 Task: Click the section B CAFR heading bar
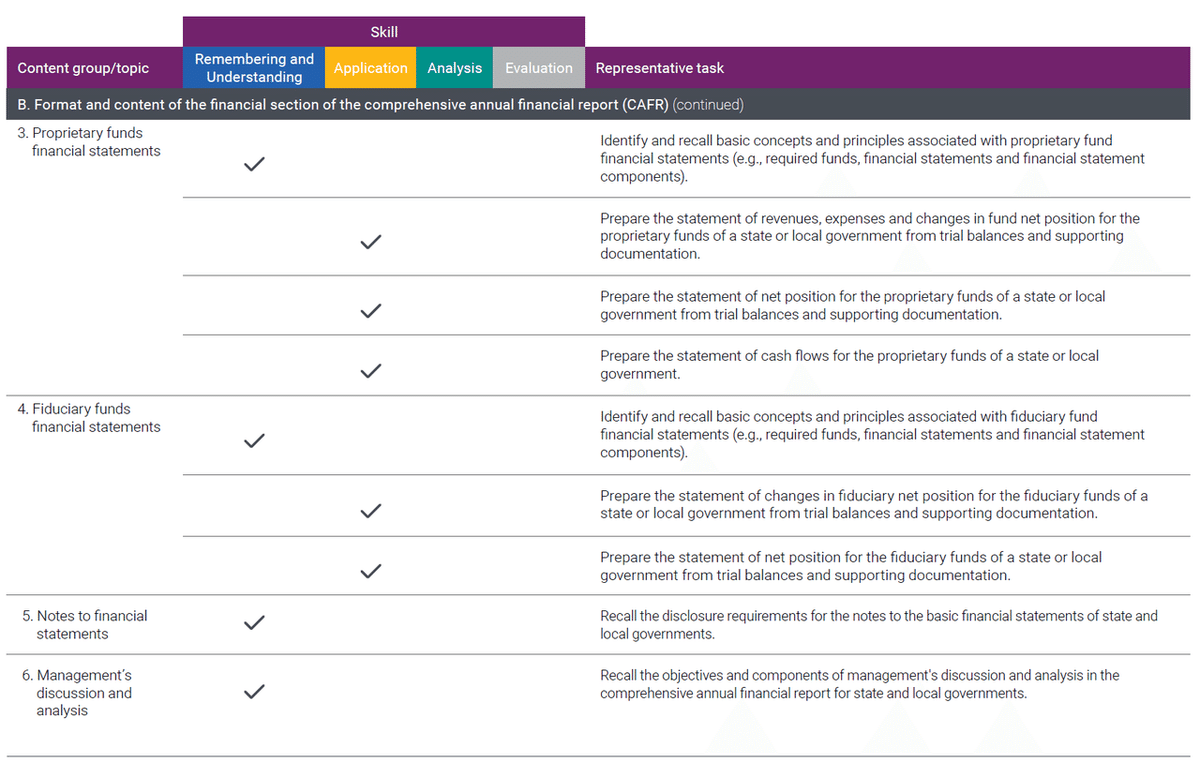tap(380, 104)
